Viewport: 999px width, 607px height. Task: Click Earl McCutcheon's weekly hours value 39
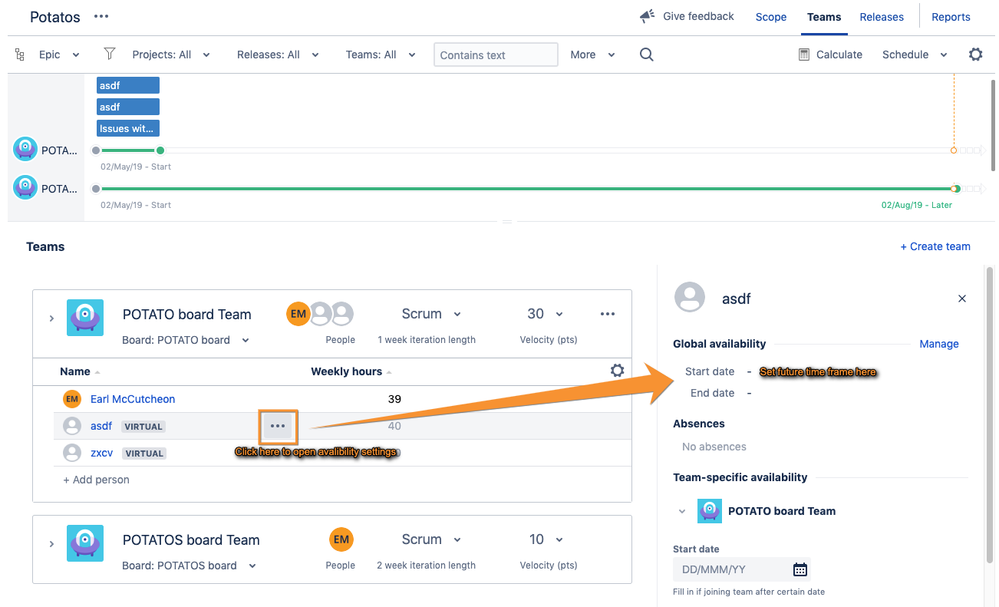tap(394, 399)
